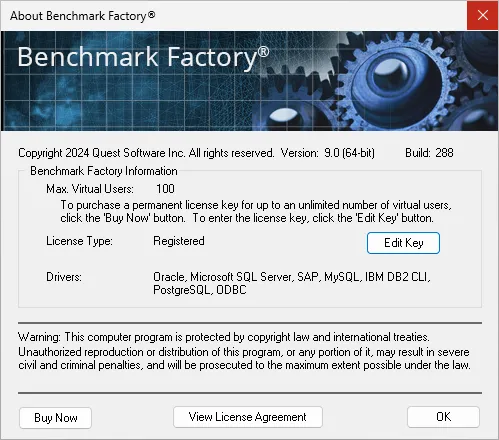The width and height of the screenshot is (499, 440).
Task: Click the drivers list starting with Oracle
Action: [292, 283]
